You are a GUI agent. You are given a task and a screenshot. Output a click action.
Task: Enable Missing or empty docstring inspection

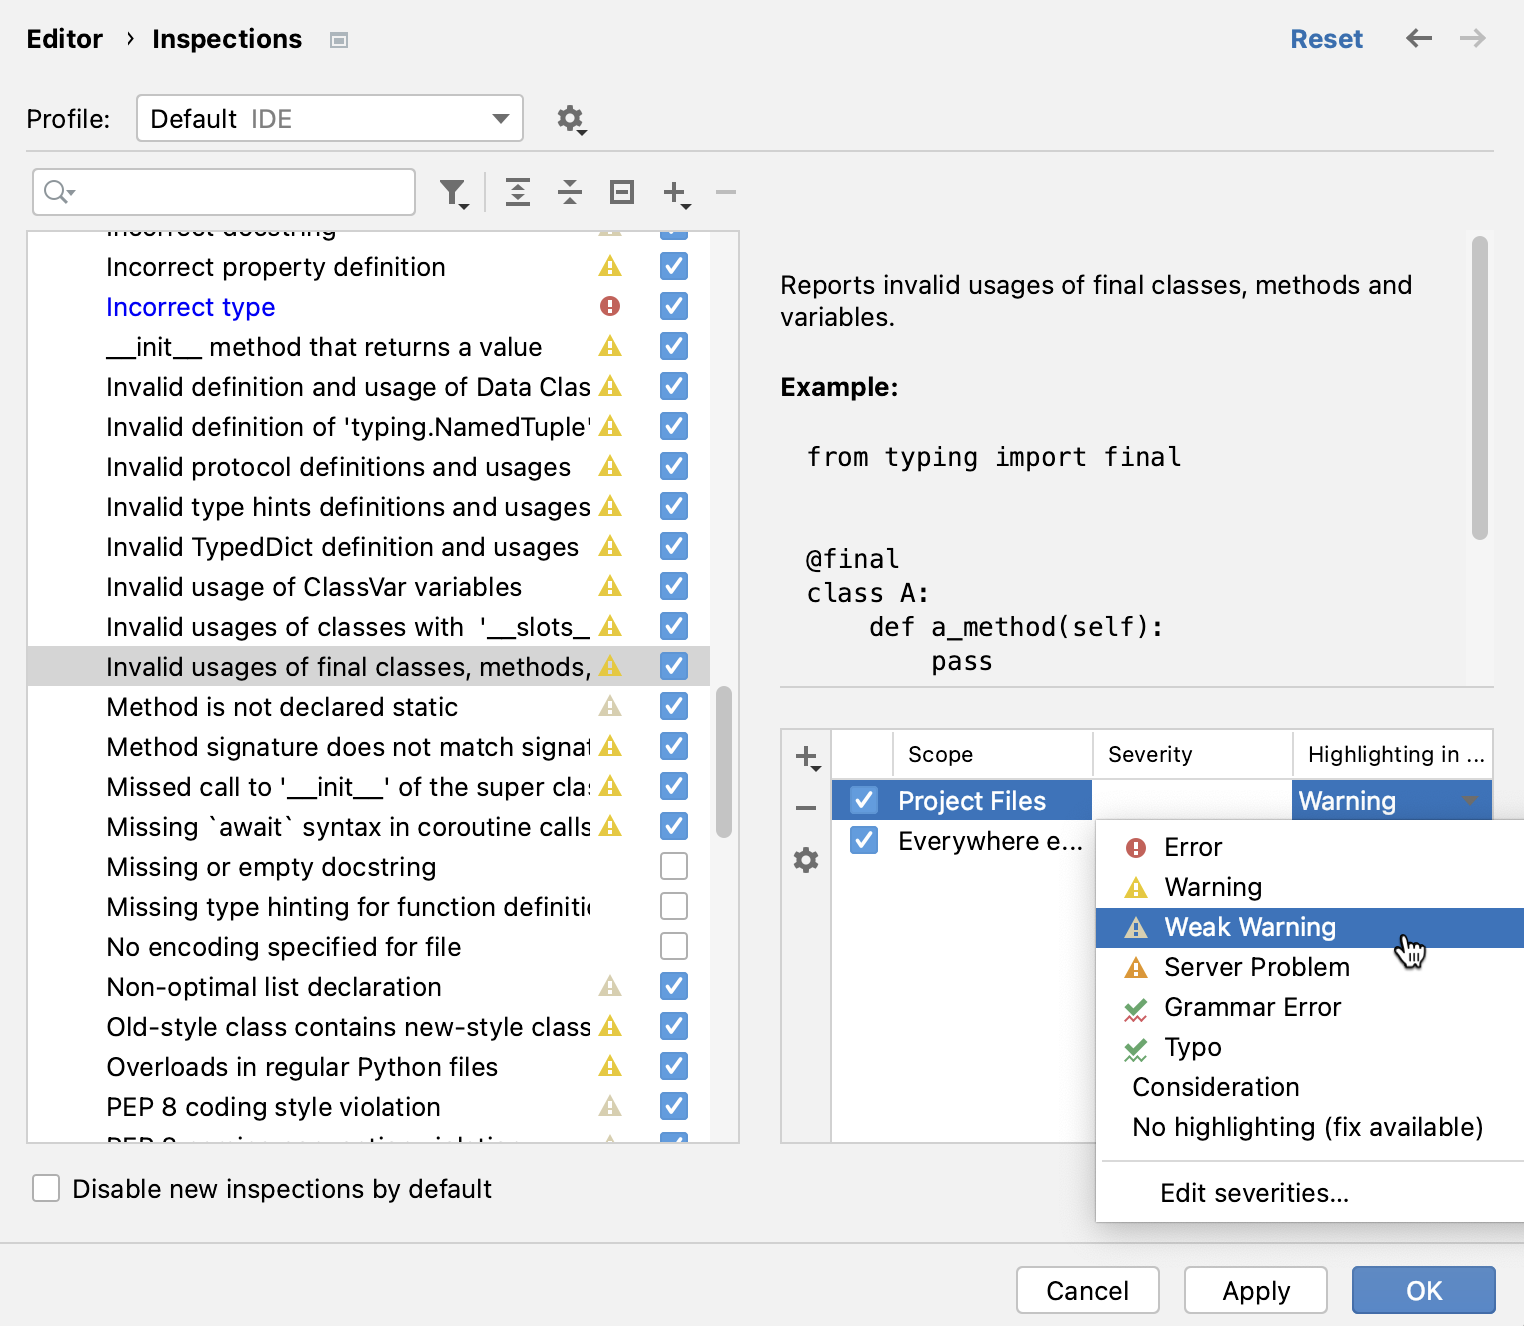674,866
